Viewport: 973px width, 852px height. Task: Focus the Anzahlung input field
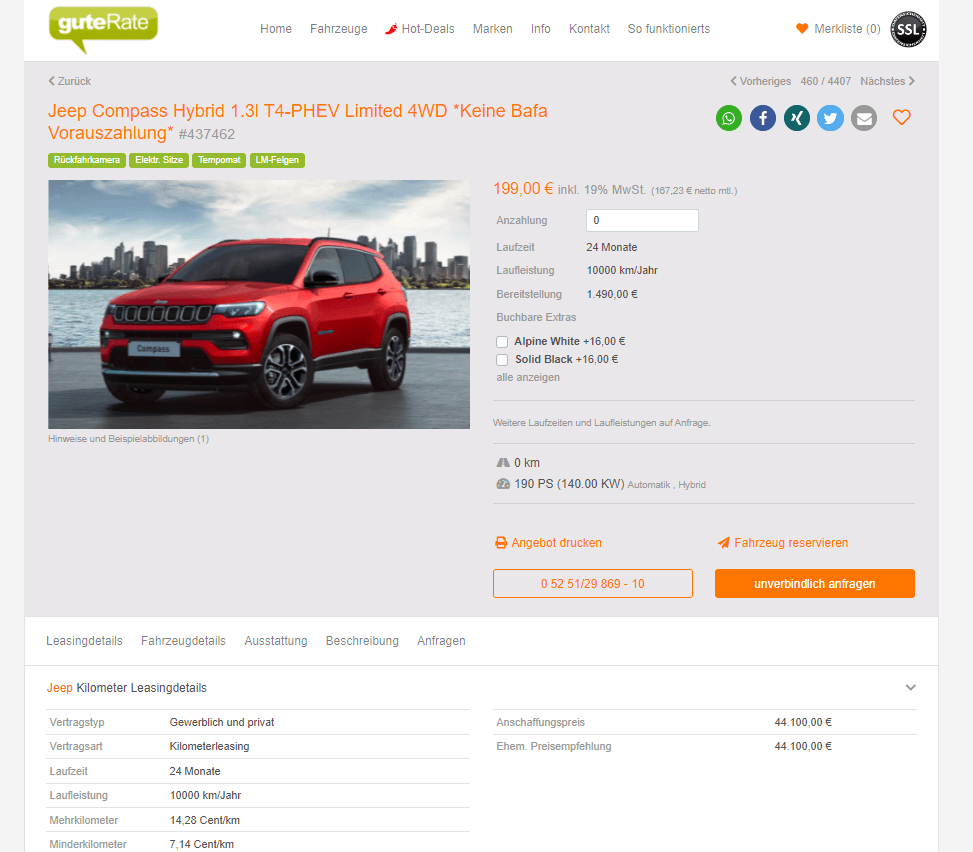pyautogui.click(x=642, y=221)
